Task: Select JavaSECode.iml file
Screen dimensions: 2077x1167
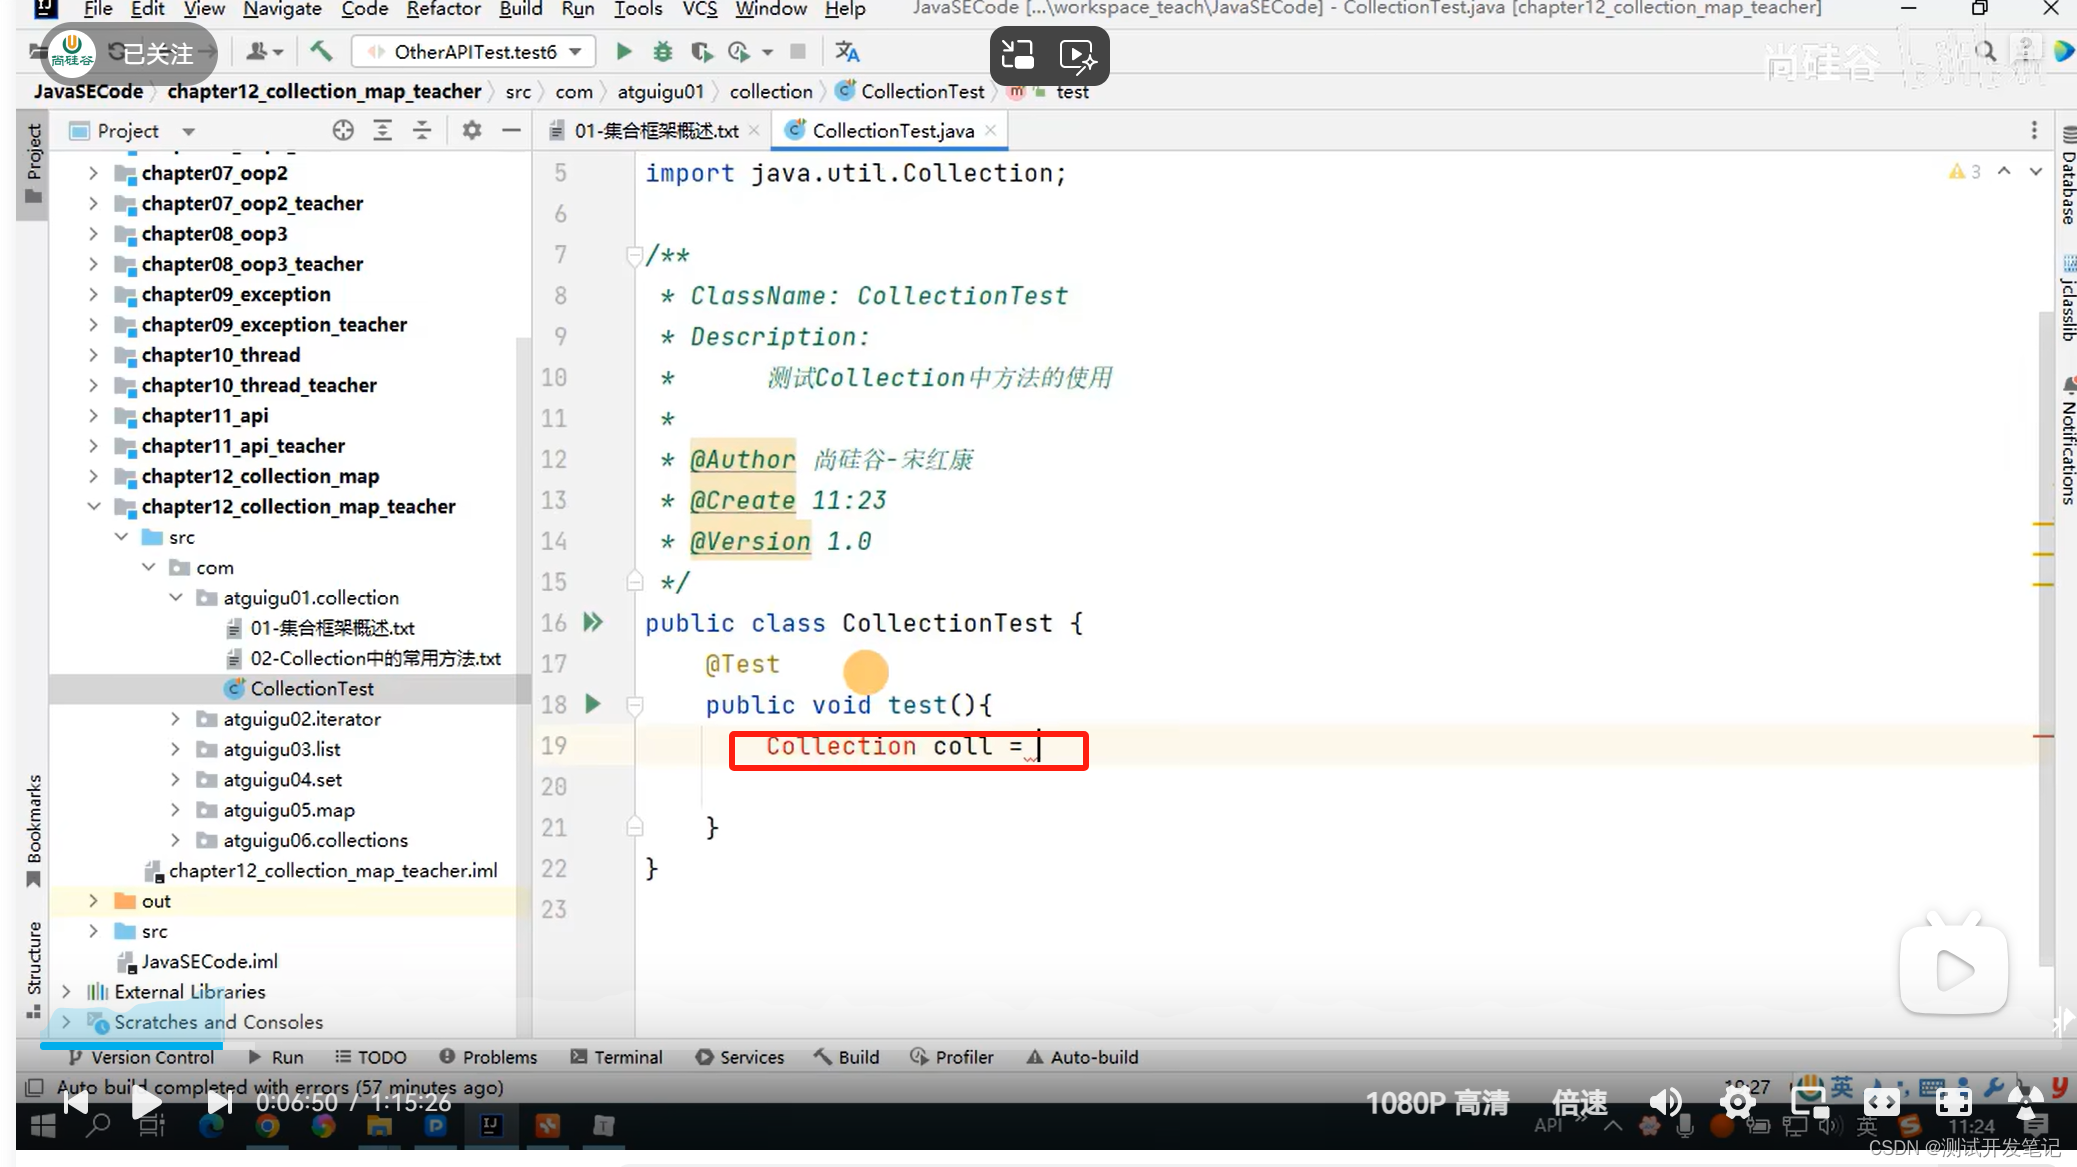Action: pyautogui.click(x=209, y=962)
